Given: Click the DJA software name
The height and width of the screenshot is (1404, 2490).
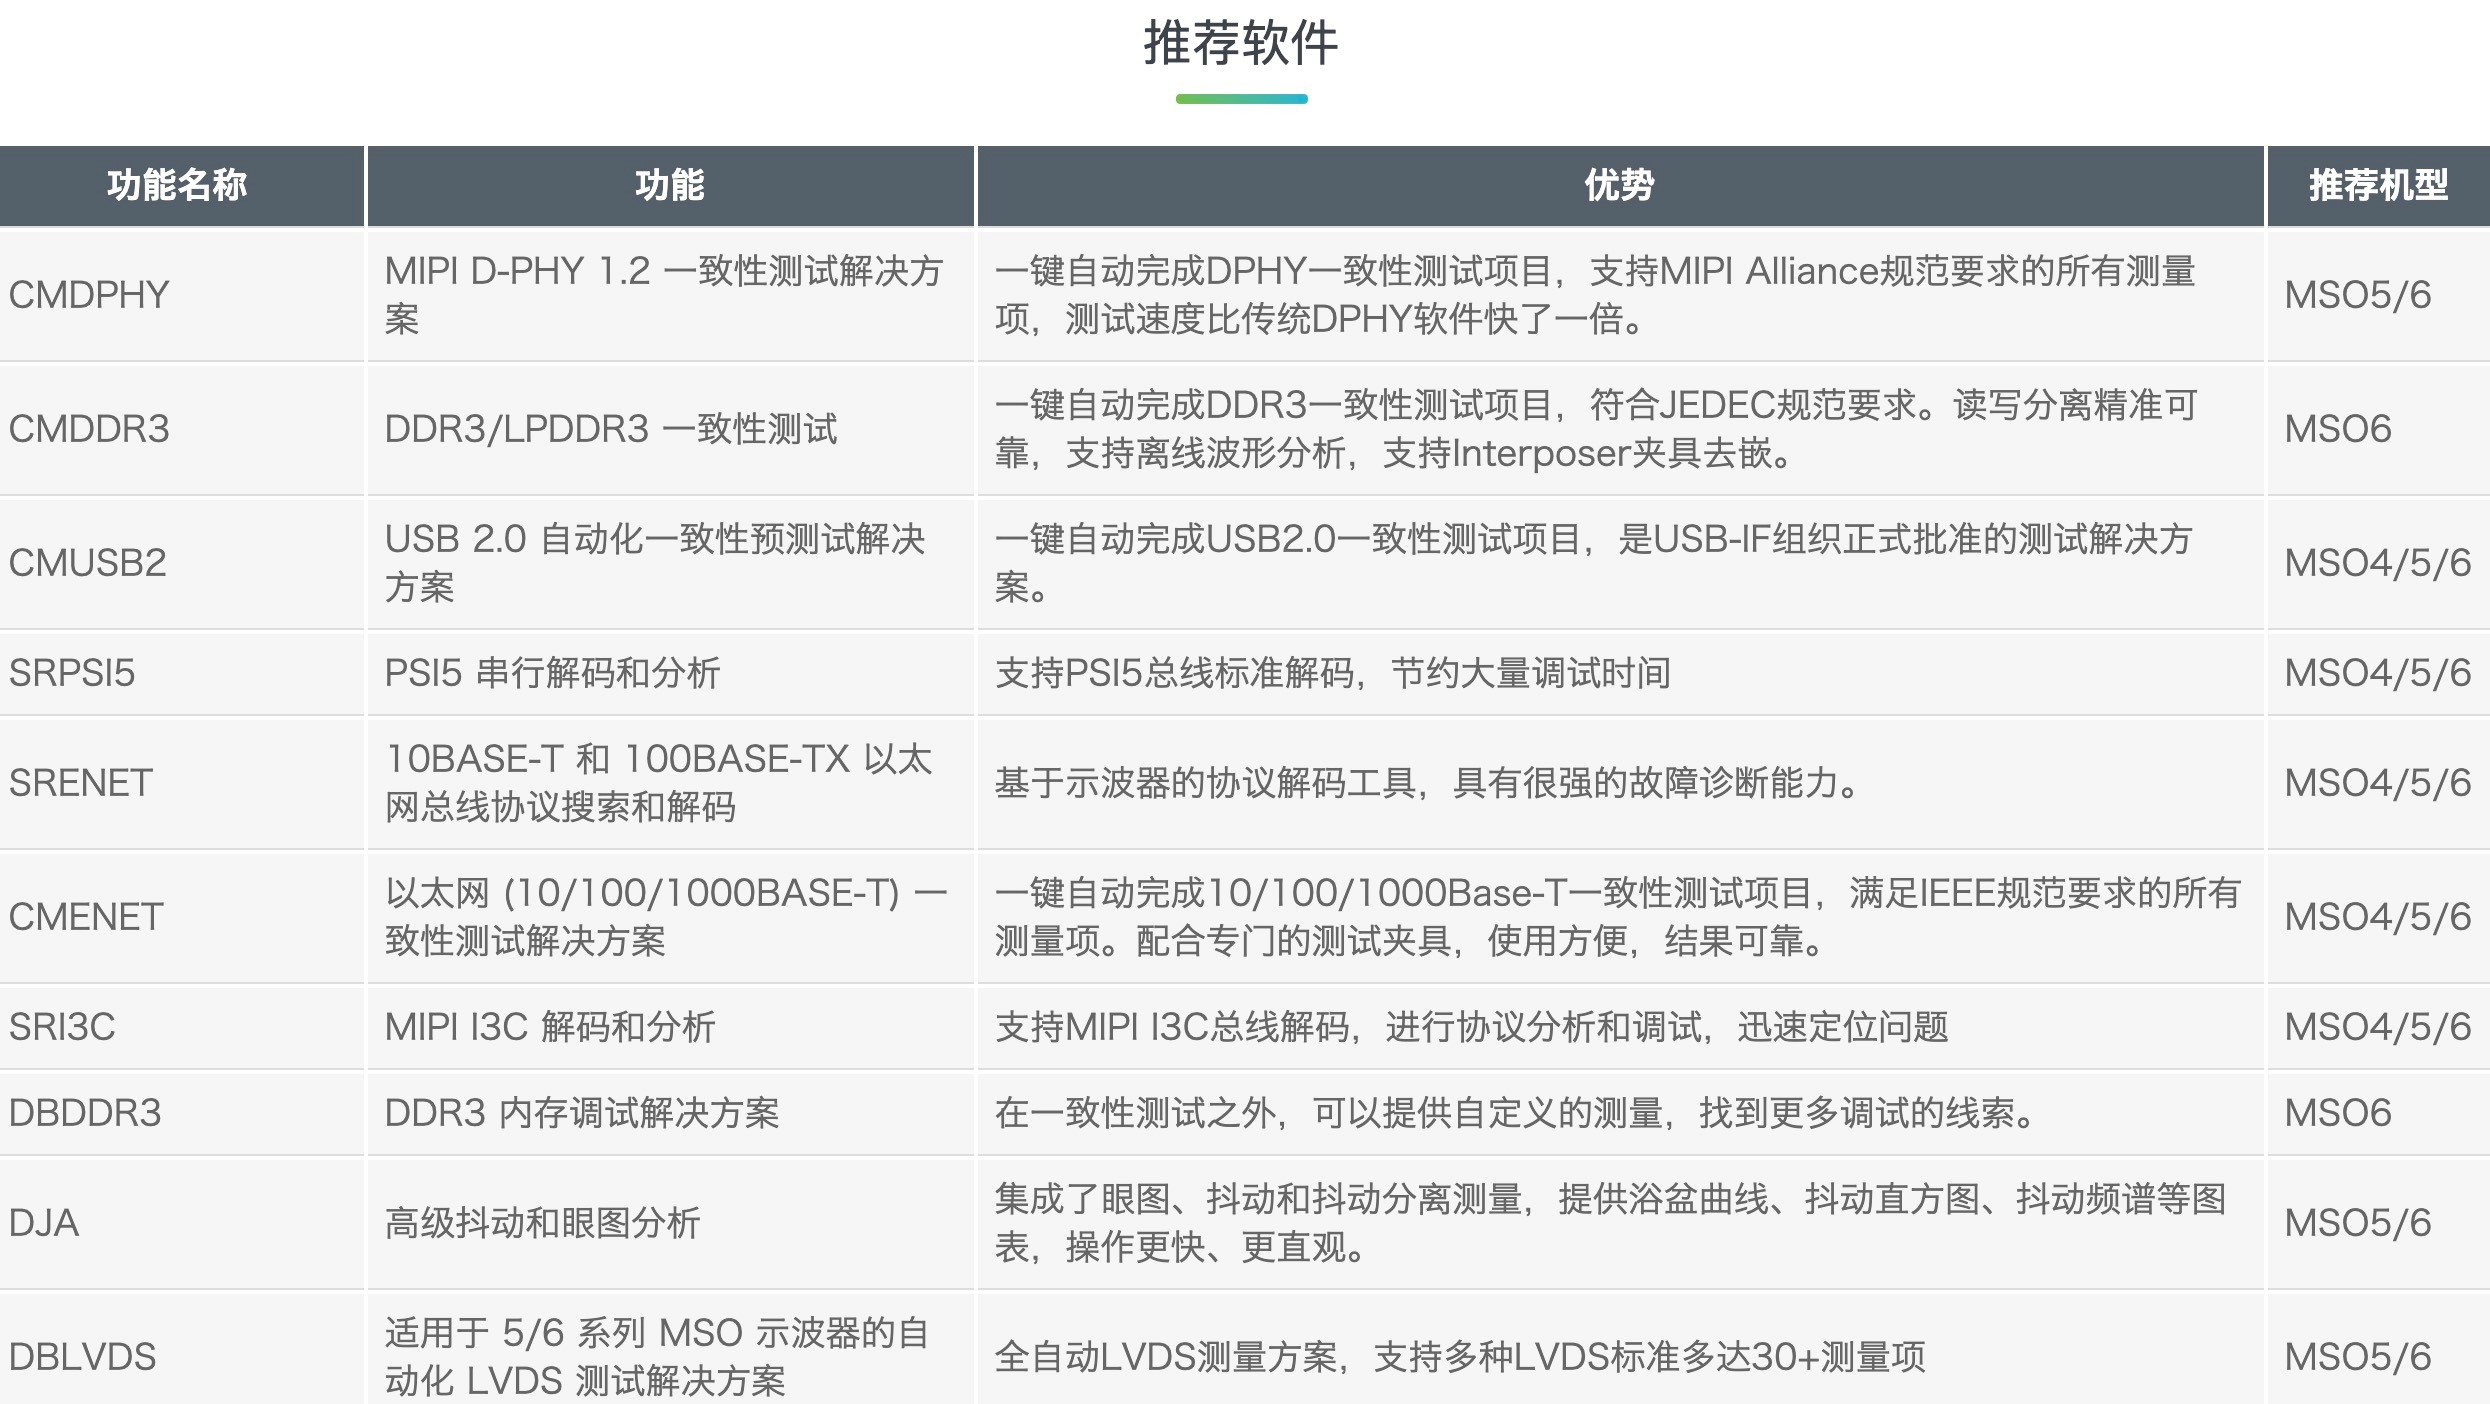Looking at the screenshot, I should pyautogui.click(x=44, y=1223).
